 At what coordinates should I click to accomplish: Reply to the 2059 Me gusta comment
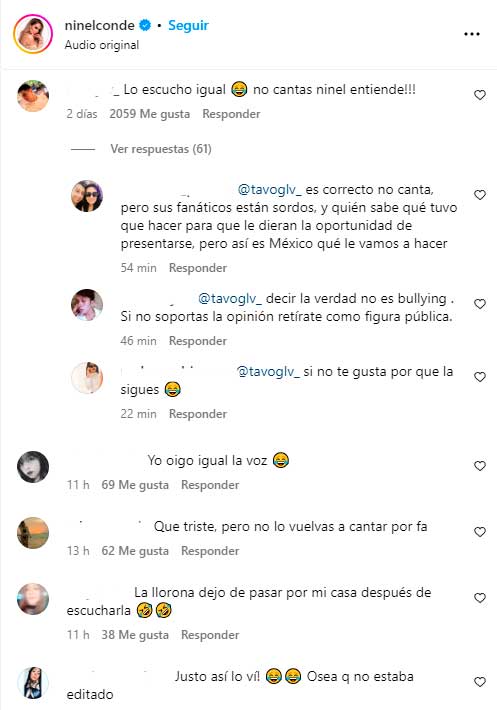[231, 114]
